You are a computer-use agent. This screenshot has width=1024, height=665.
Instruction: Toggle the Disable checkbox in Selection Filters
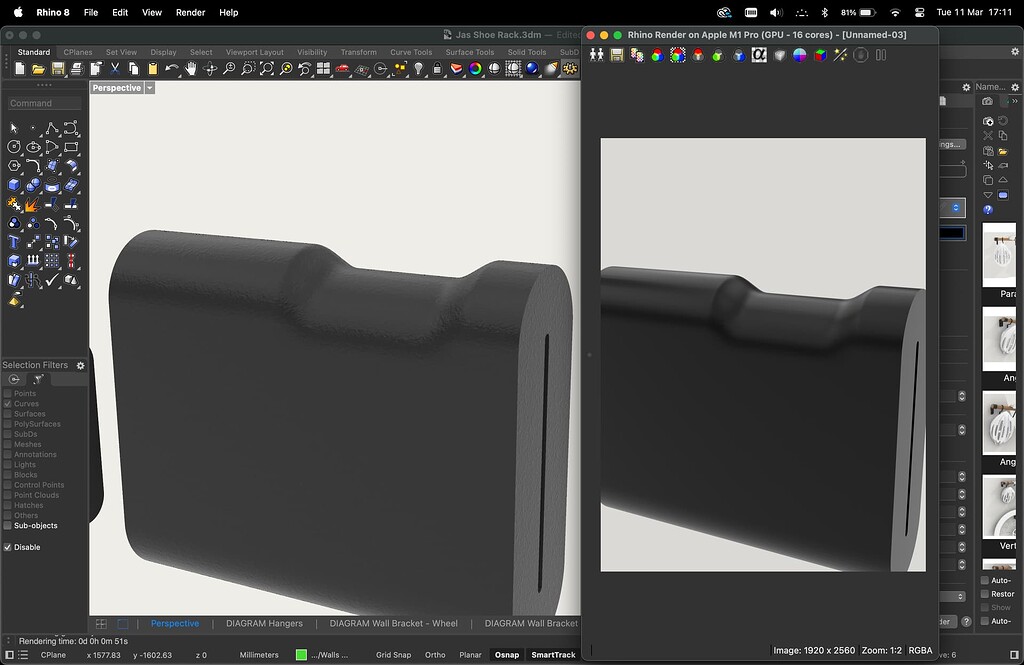[8, 547]
